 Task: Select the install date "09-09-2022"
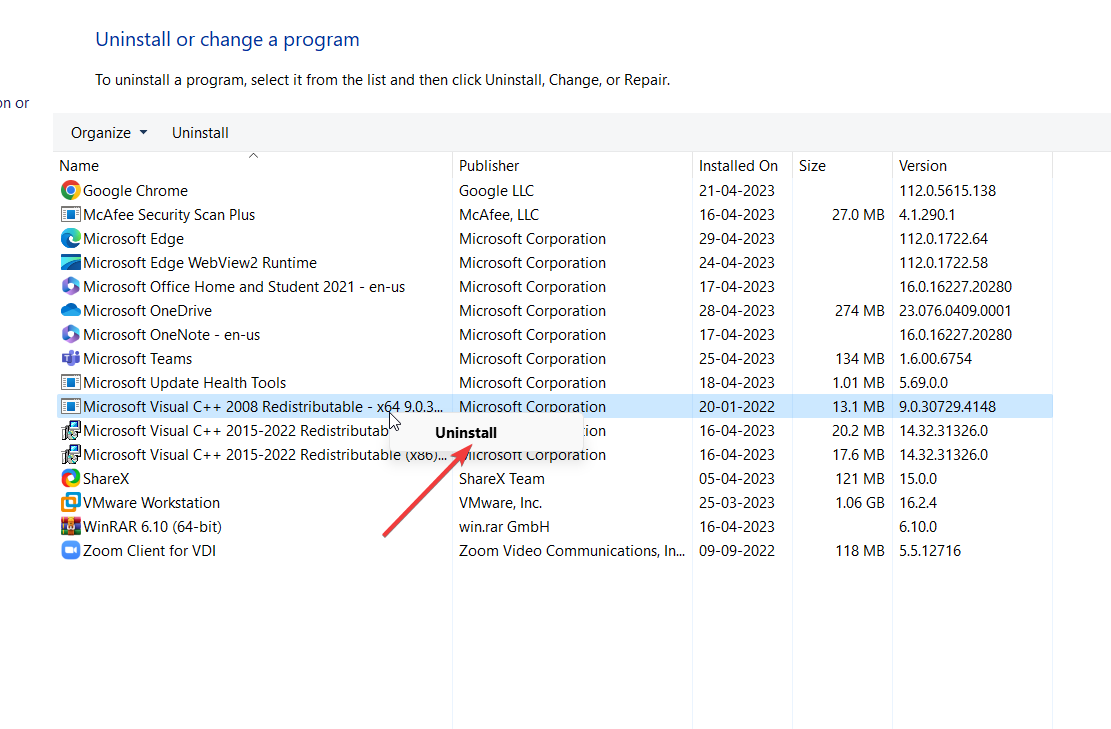[x=737, y=550]
